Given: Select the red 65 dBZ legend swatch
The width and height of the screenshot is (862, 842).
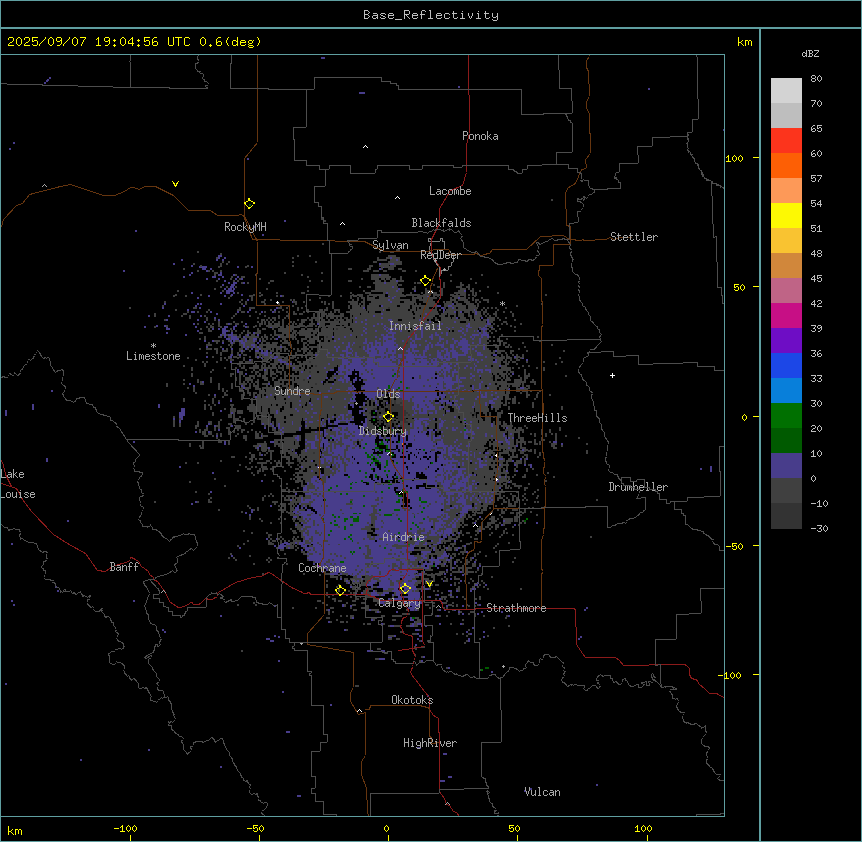Looking at the screenshot, I should pyautogui.click(x=786, y=141).
